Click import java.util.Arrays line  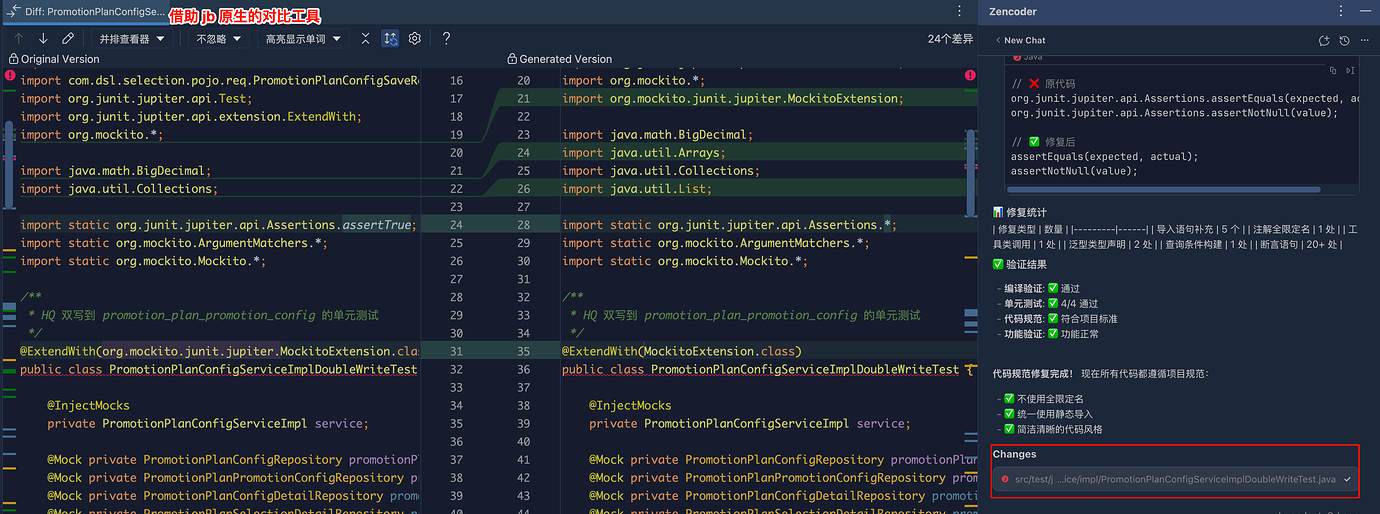point(644,152)
